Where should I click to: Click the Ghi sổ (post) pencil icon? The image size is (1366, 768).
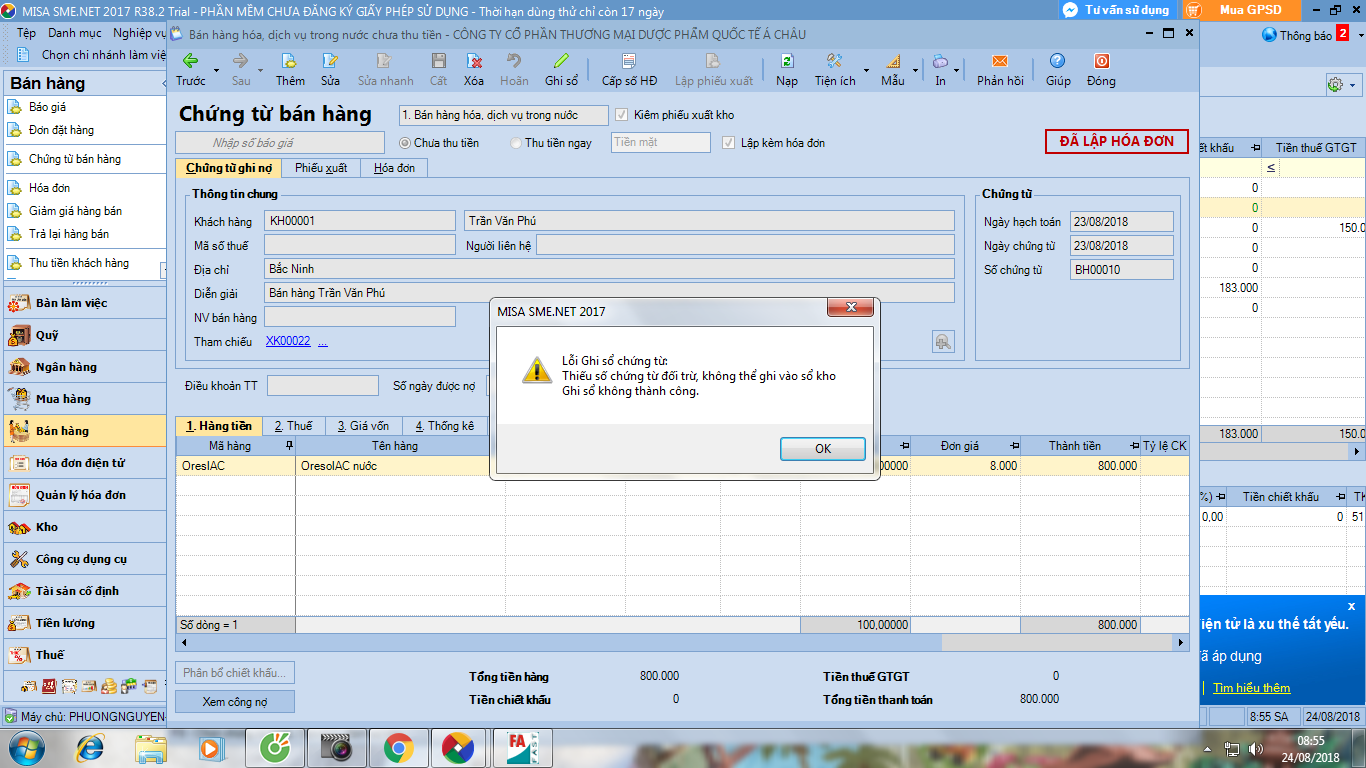coord(561,61)
